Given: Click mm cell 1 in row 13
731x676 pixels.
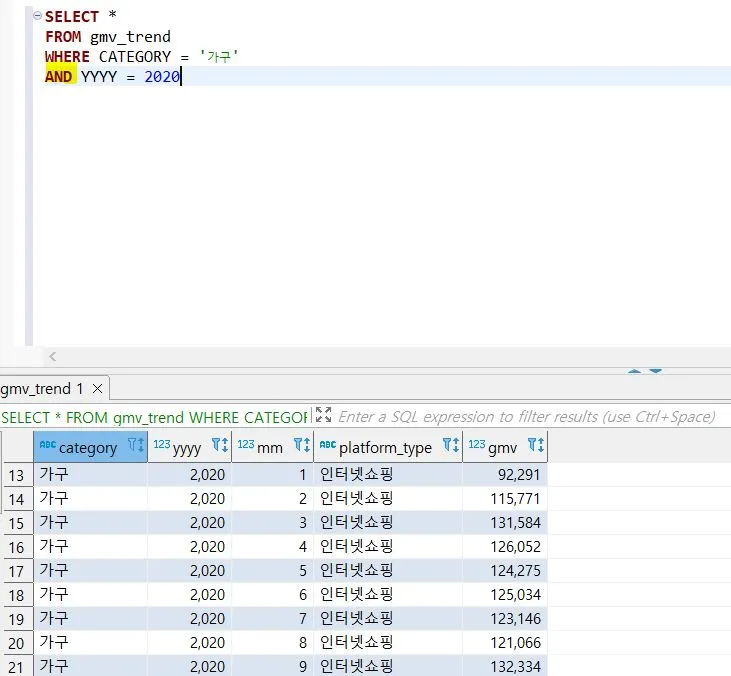Looking at the screenshot, I should pos(272,475).
